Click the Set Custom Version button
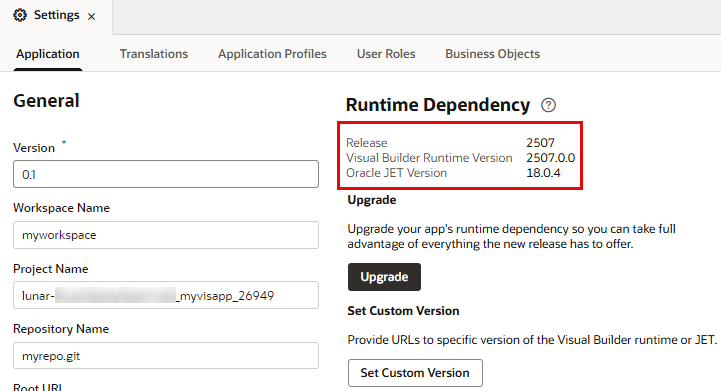The image size is (721, 391). (415, 373)
